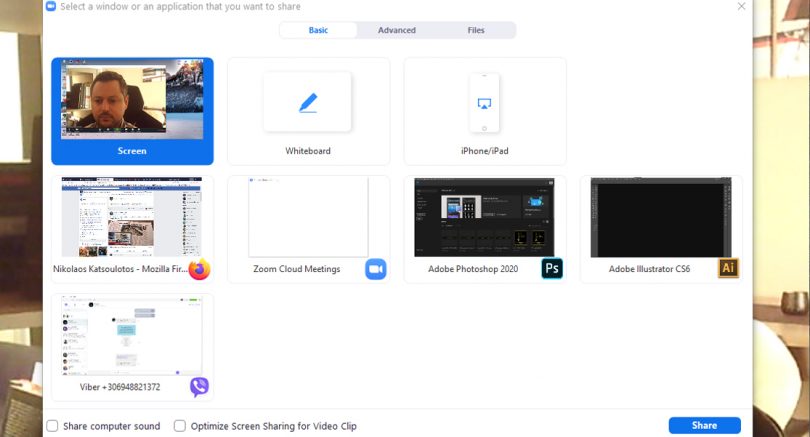The height and width of the screenshot is (437, 810).
Task: Select Adobe Photoshop 2020 window thumbnail
Action: click(484, 217)
